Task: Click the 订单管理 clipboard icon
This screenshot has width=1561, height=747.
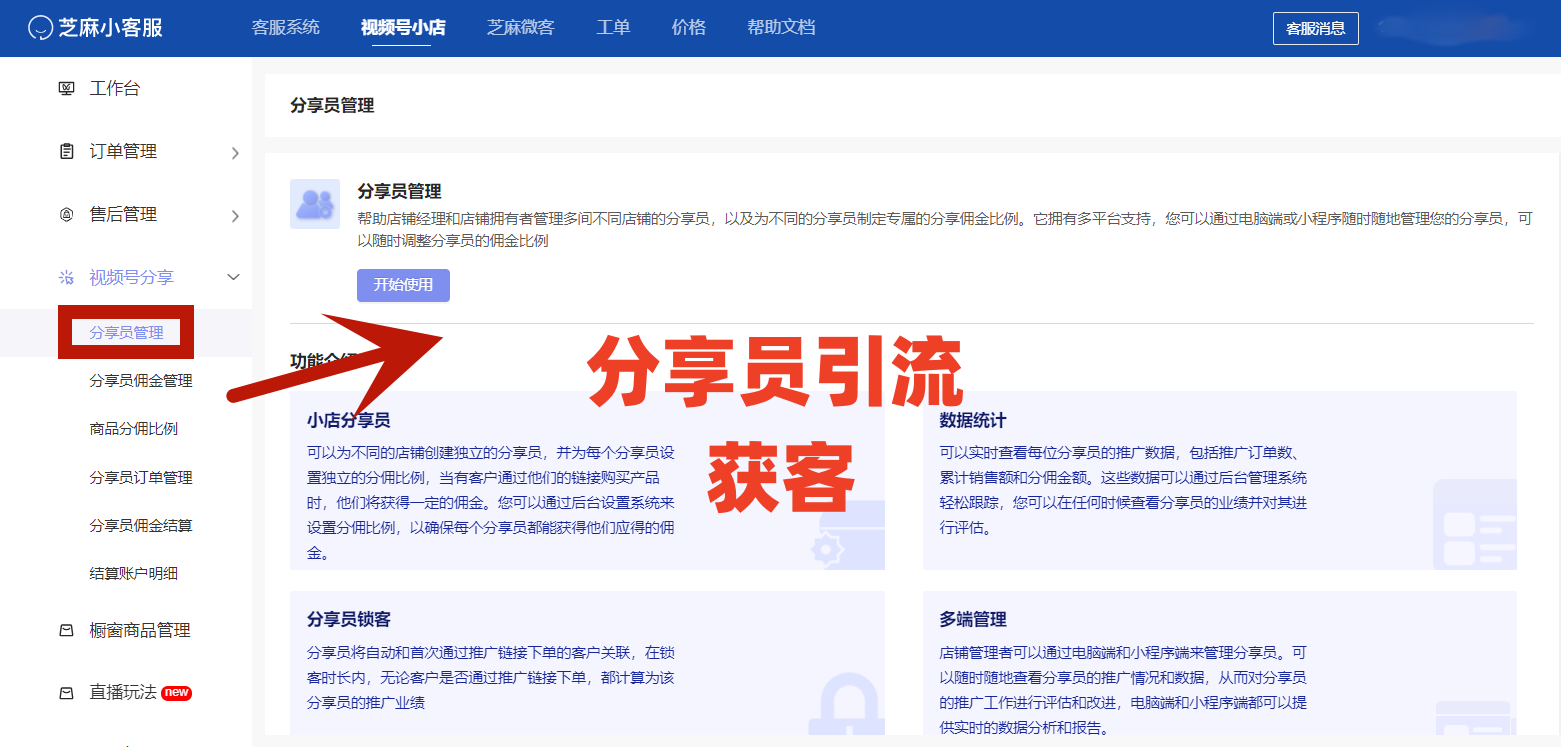Action: [x=67, y=152]
